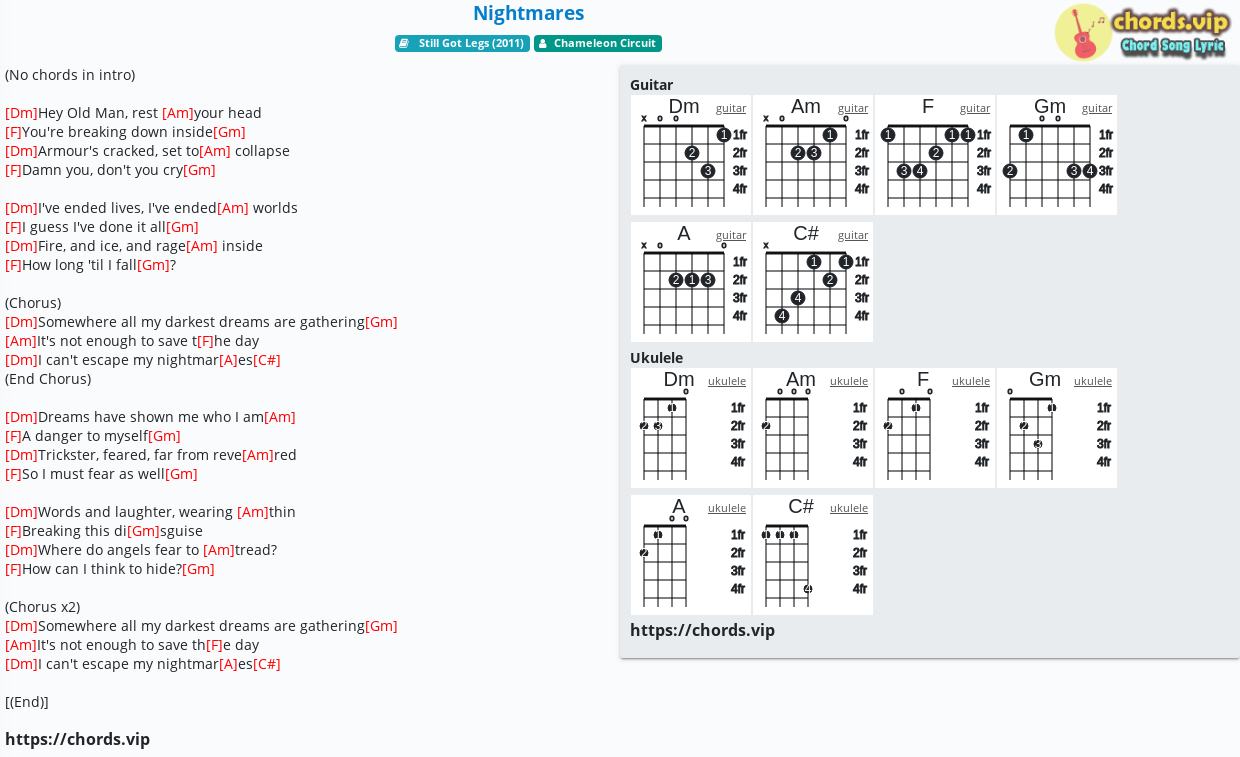The image size is (1240, 757).
Task: Click the [Gm] chord after 'How long 'til I fall'
Action: point(153,265)
